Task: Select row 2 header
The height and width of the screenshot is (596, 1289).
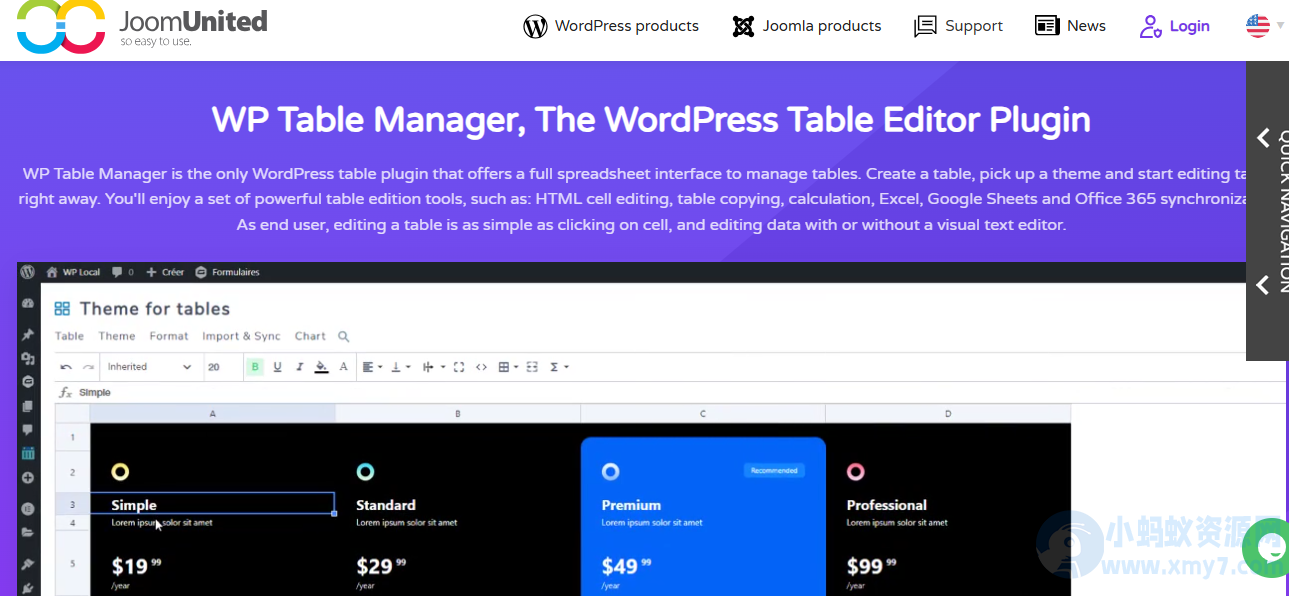Action: (x=72, y=471)
